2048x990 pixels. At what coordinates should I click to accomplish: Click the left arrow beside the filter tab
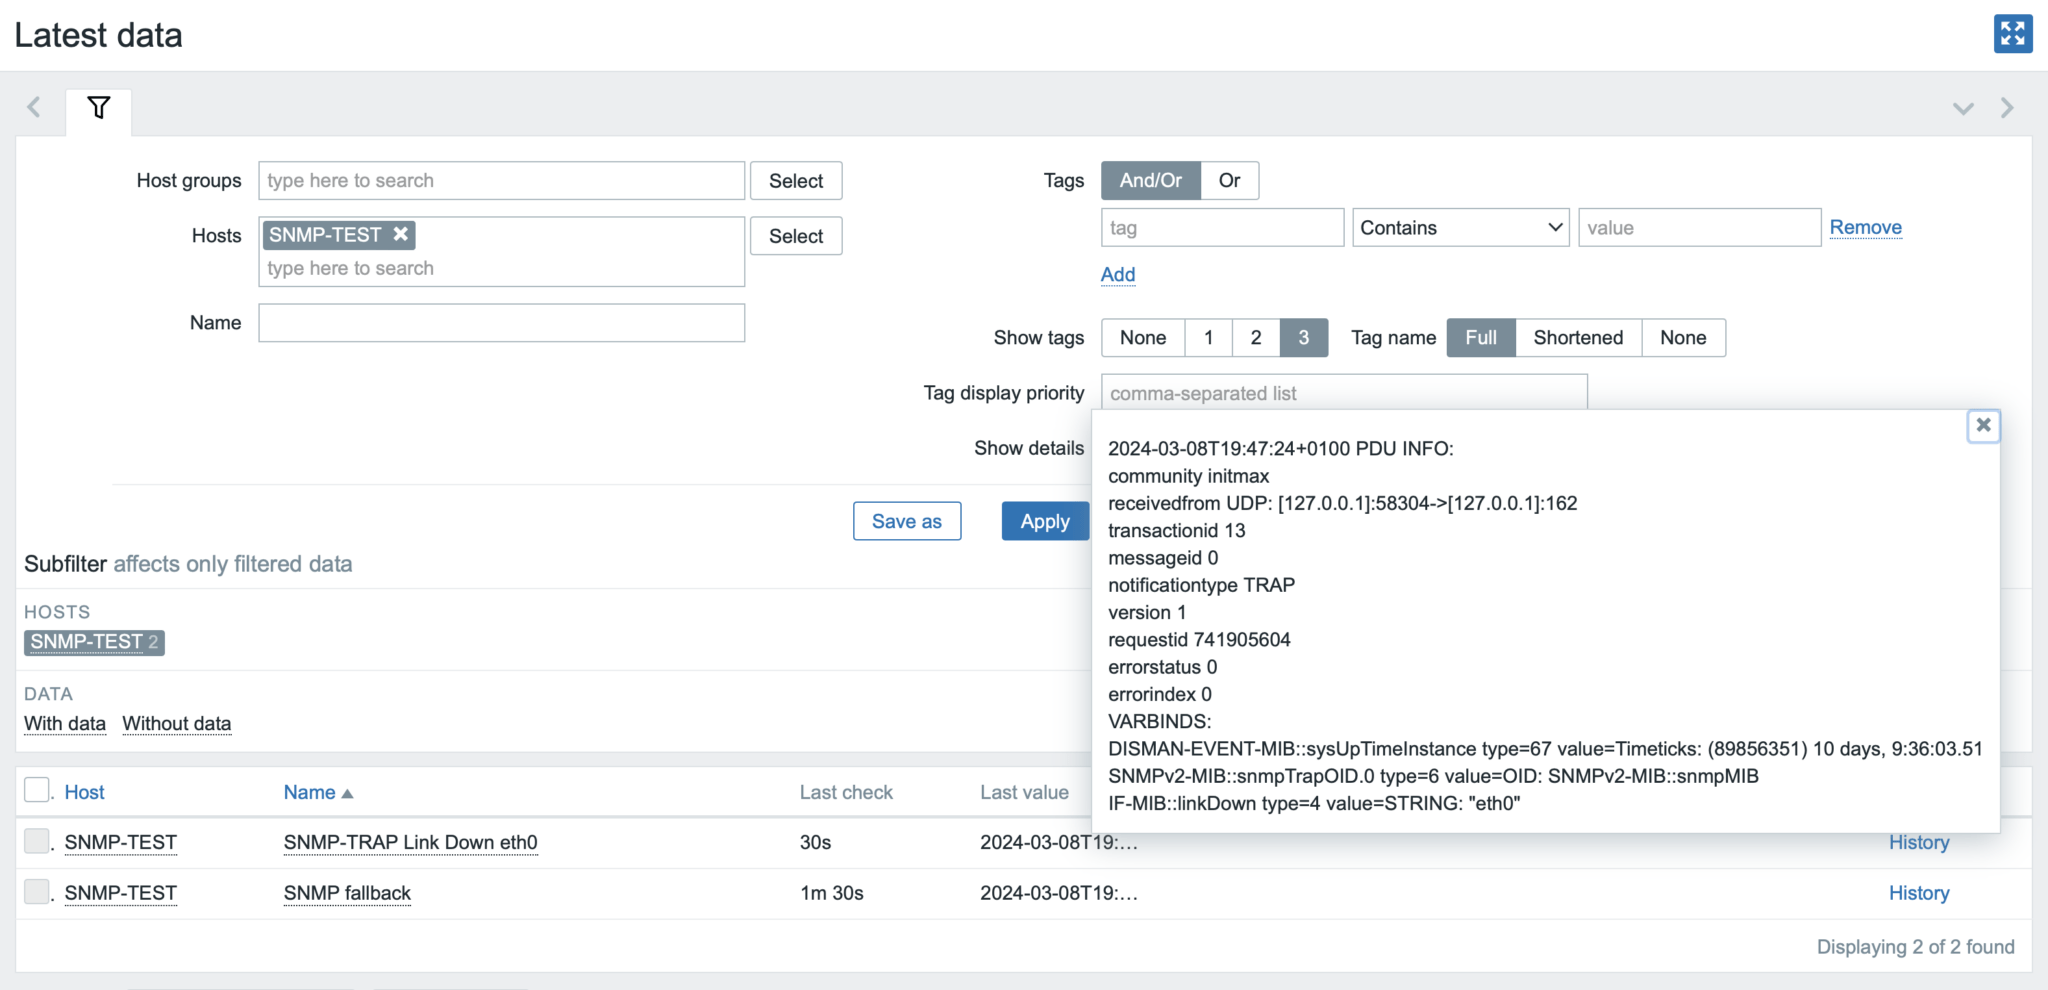pyautogui.click(x=35, y=107)
